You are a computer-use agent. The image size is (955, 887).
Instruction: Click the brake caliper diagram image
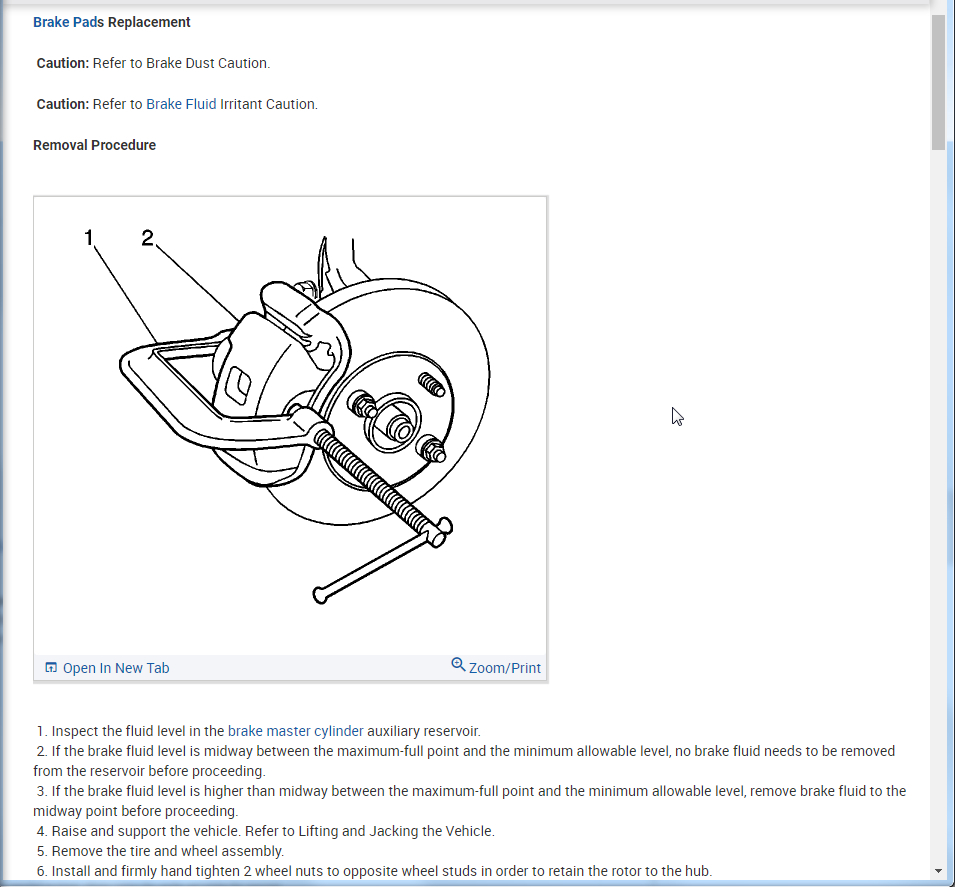(291, 425)
